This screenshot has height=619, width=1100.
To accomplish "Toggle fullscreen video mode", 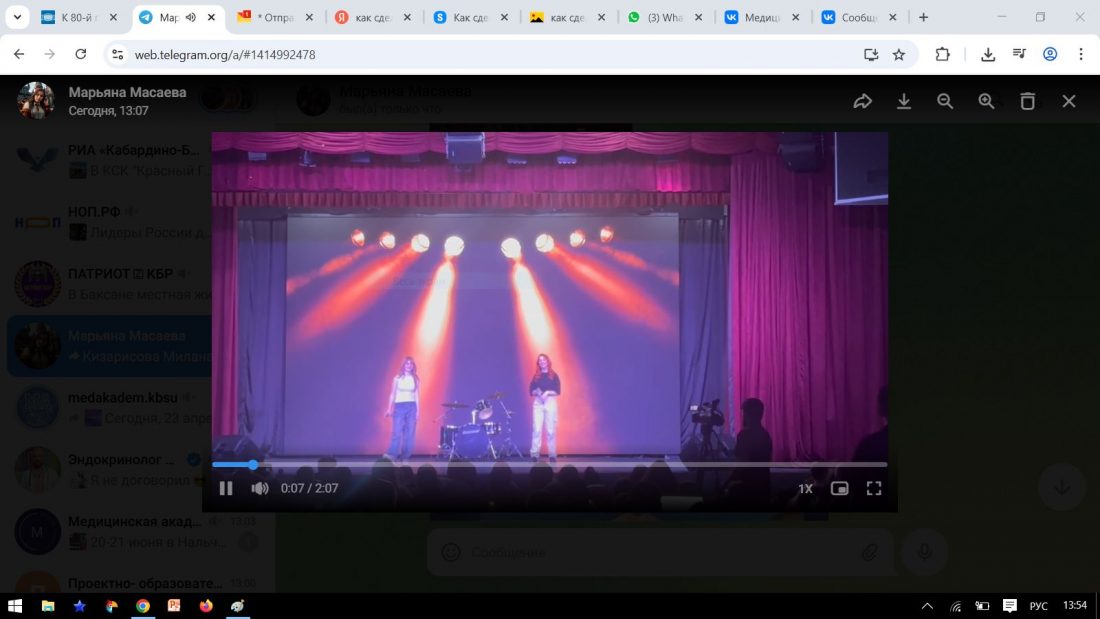I will 874,489.
